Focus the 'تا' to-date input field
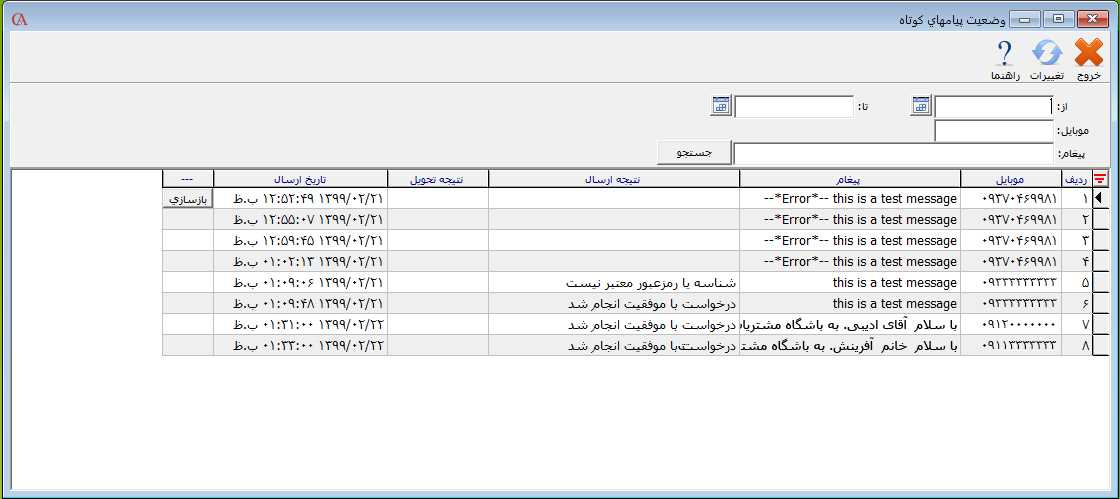 point(794,106)
